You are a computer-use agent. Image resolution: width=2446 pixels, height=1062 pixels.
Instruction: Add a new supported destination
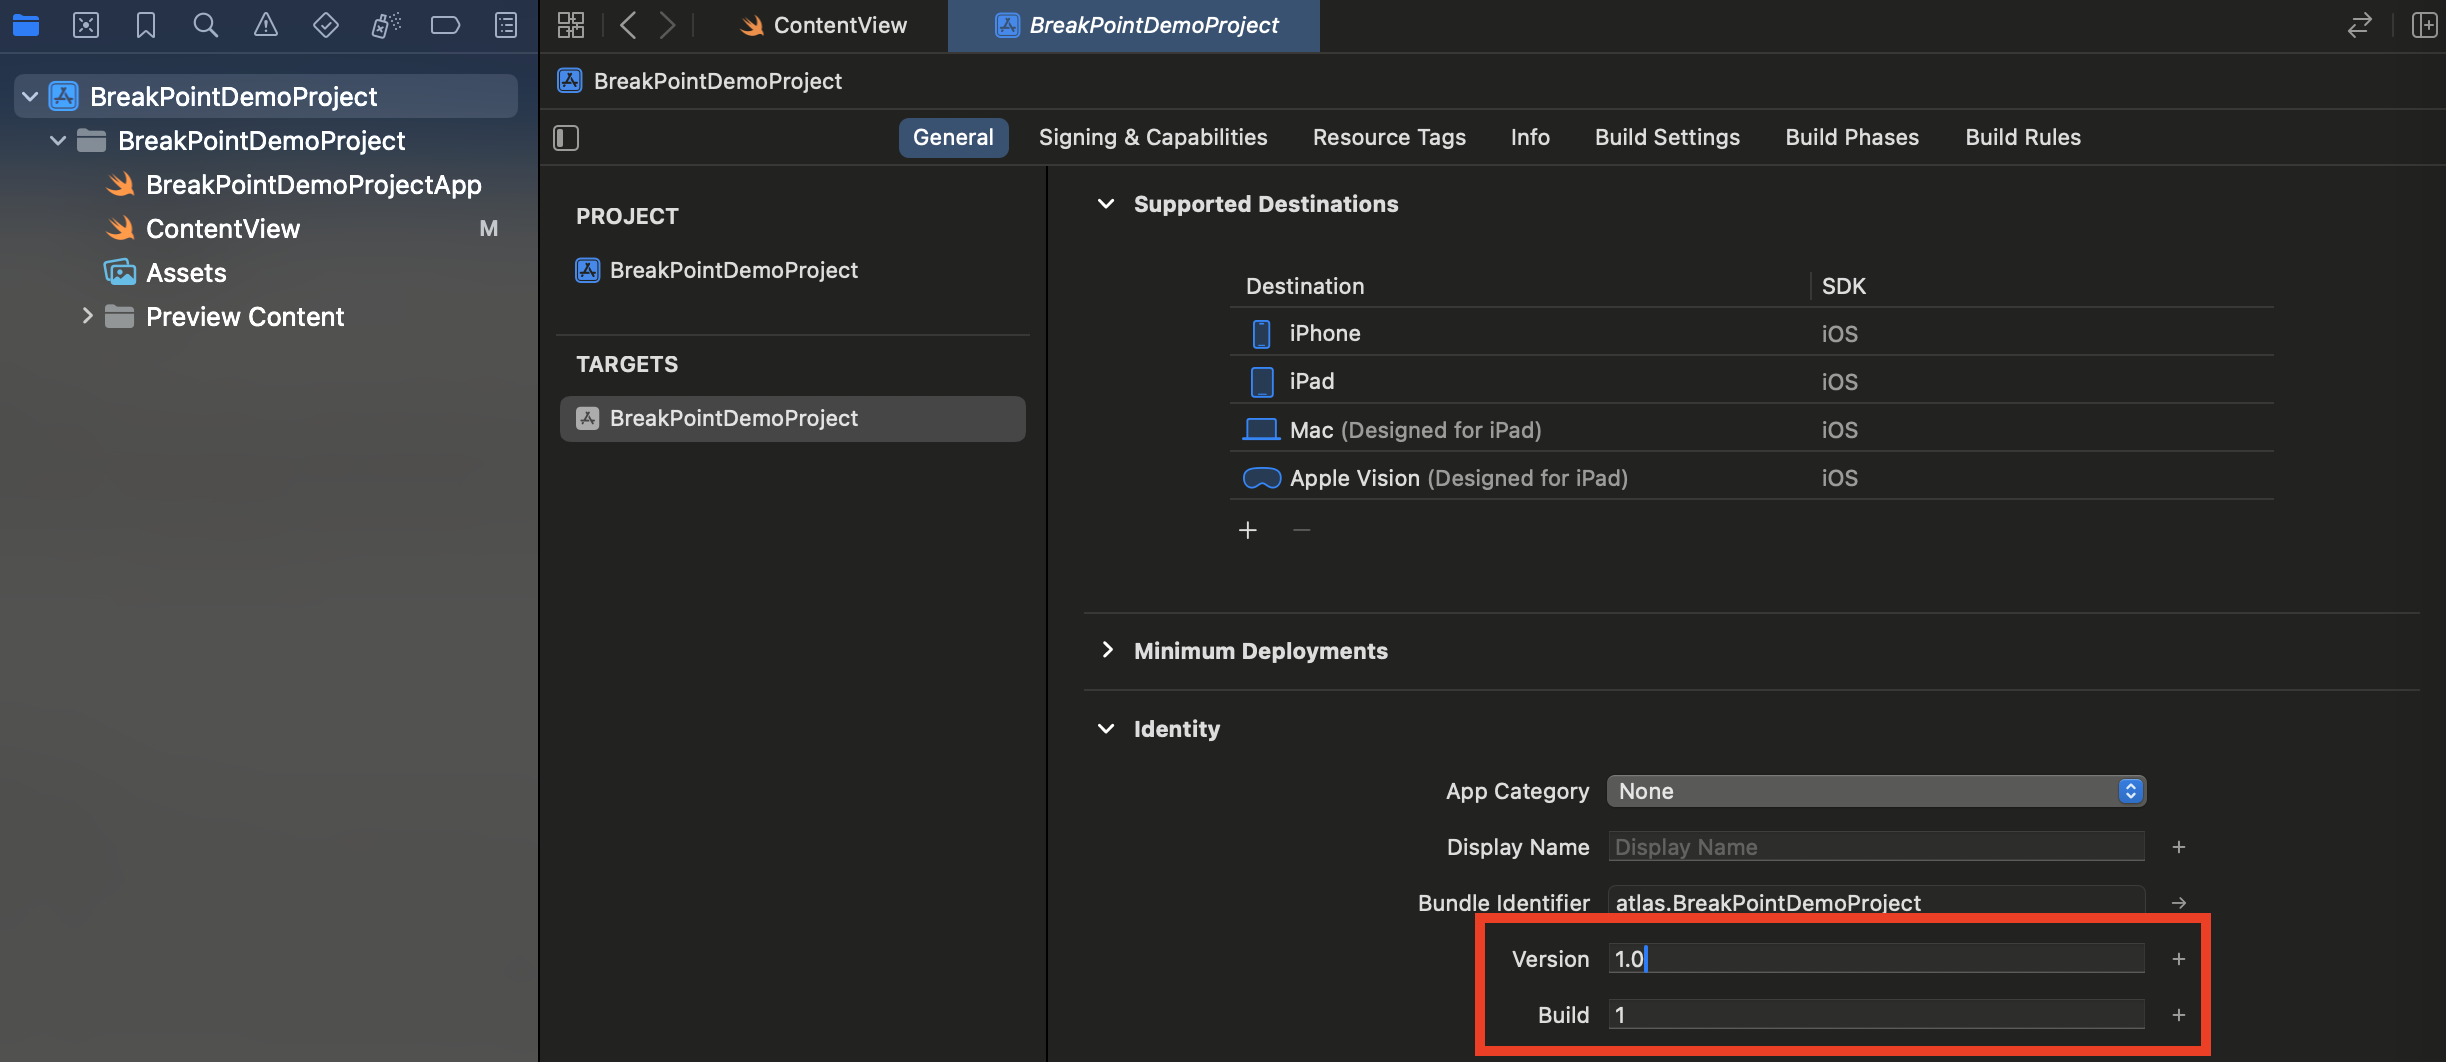(x=1248, y=530)
